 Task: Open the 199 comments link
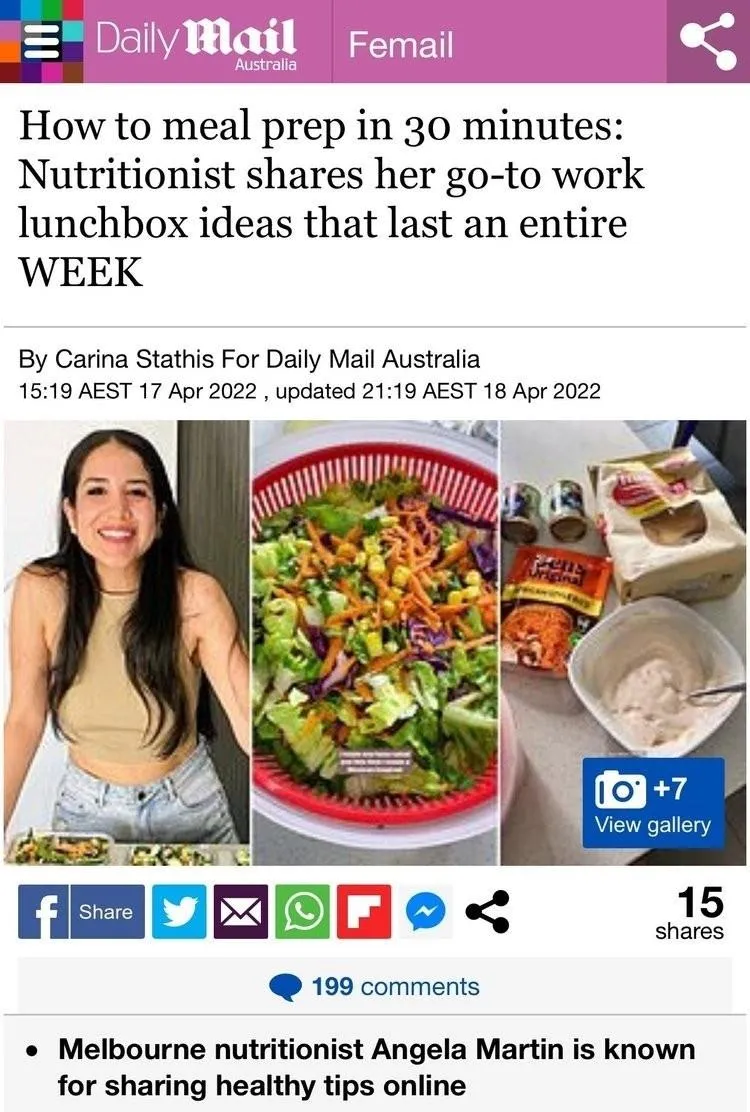396,986
